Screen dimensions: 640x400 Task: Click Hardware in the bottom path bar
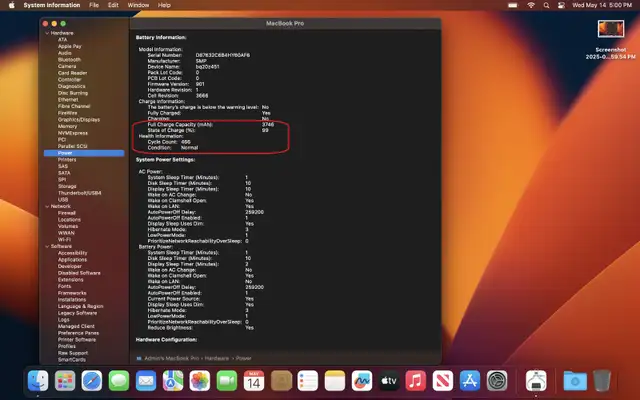(217, 358)
